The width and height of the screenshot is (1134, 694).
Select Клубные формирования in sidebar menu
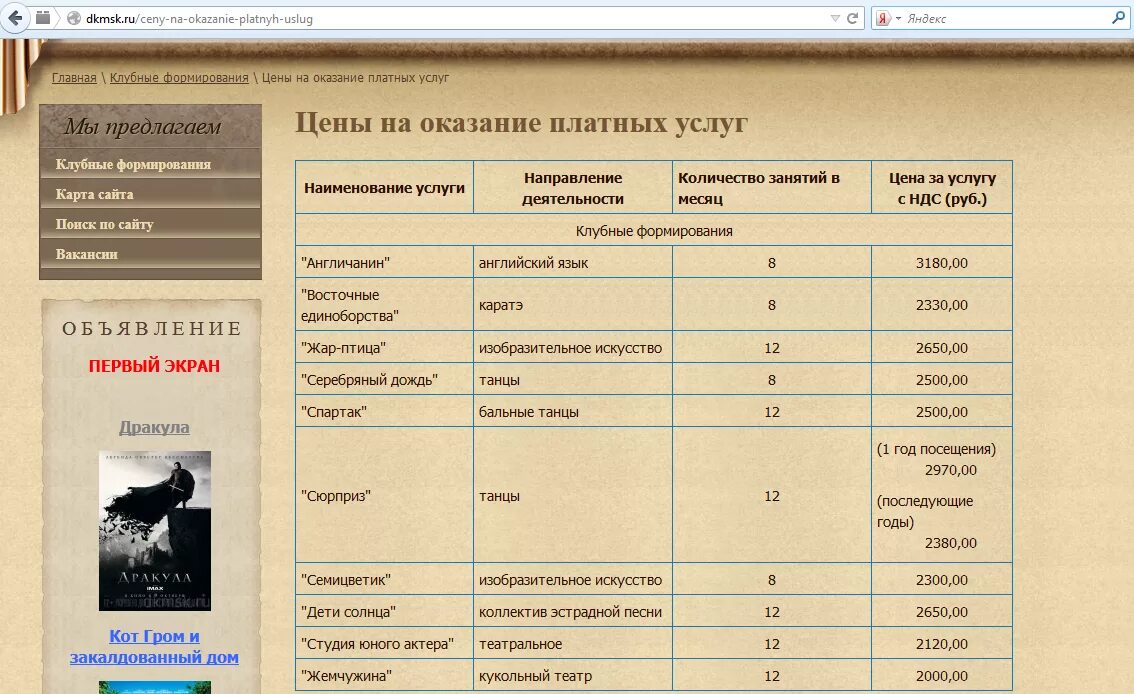[150, 164]
